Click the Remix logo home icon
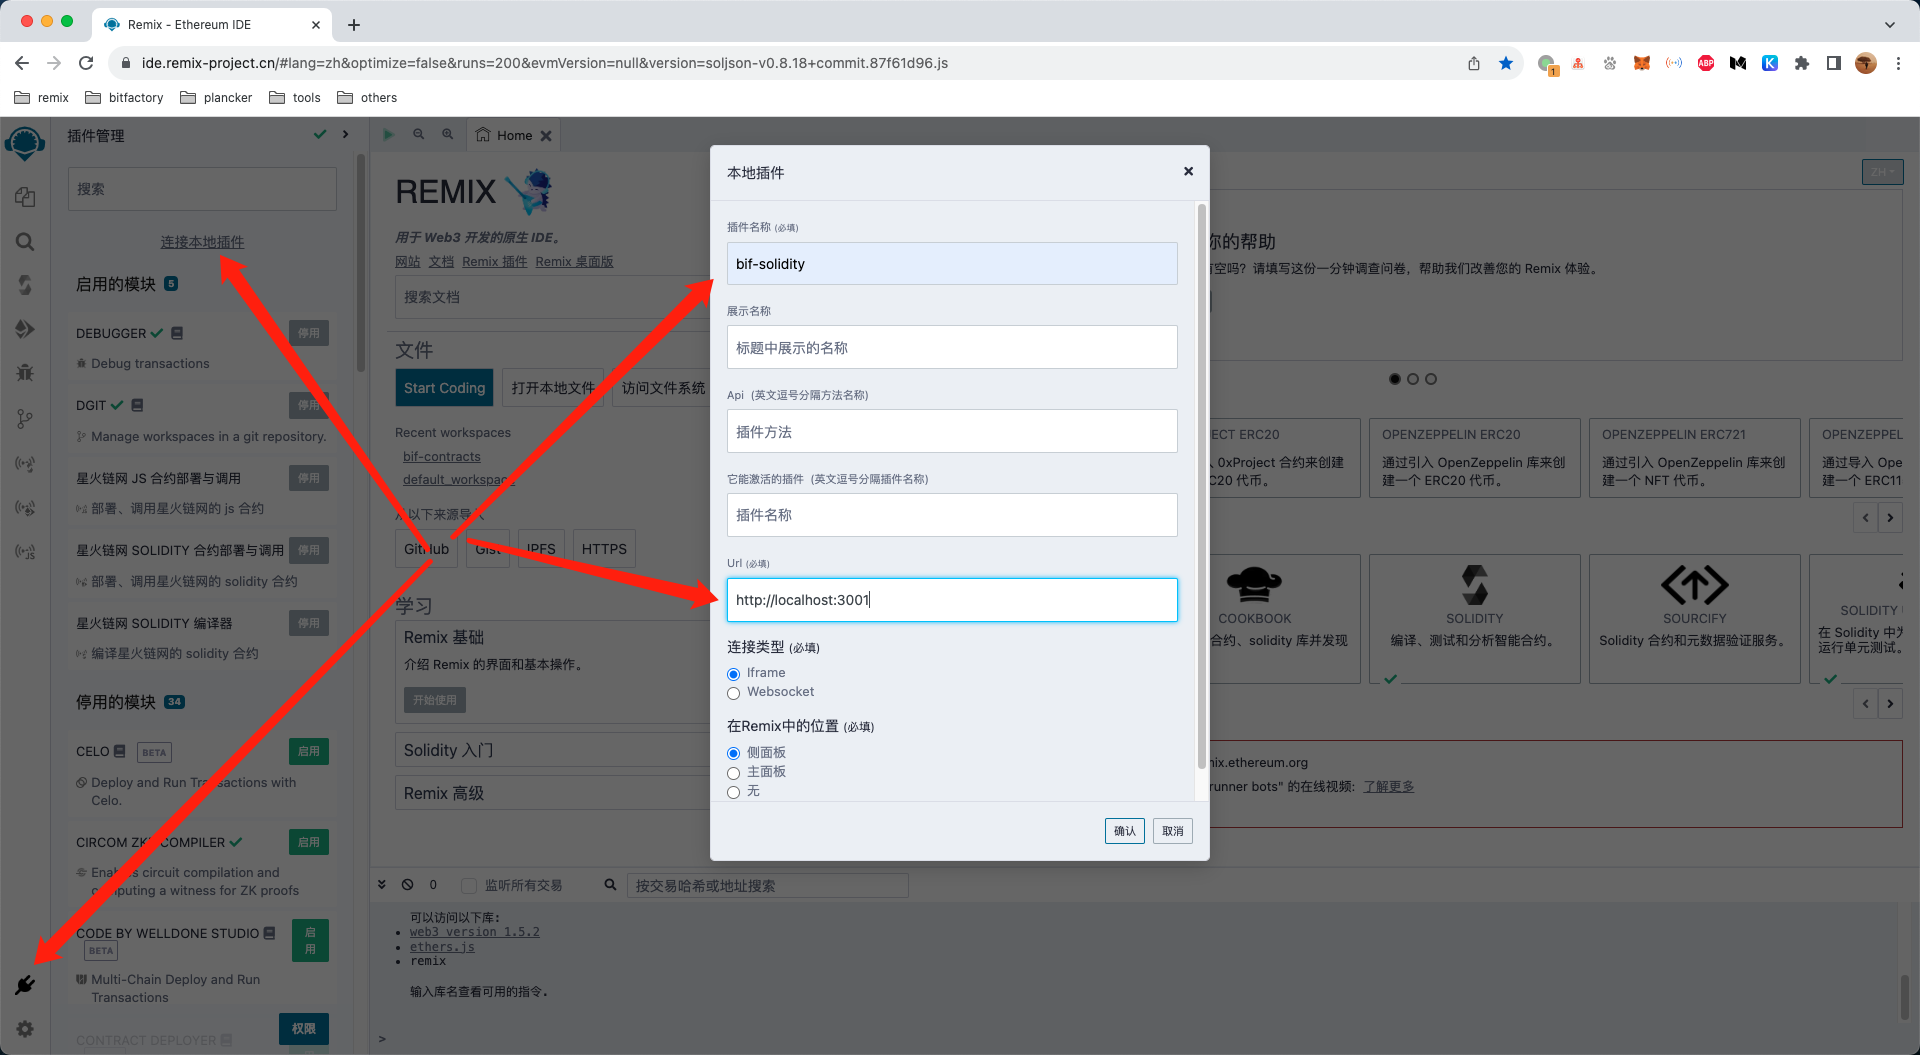Screen dimensions: 1920x1055 pyautogui.click(x=25, y=144)
